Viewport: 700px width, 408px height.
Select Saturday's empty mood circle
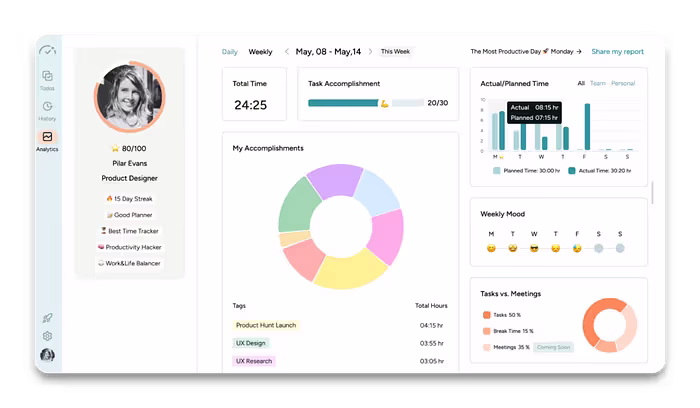[598, 248]
